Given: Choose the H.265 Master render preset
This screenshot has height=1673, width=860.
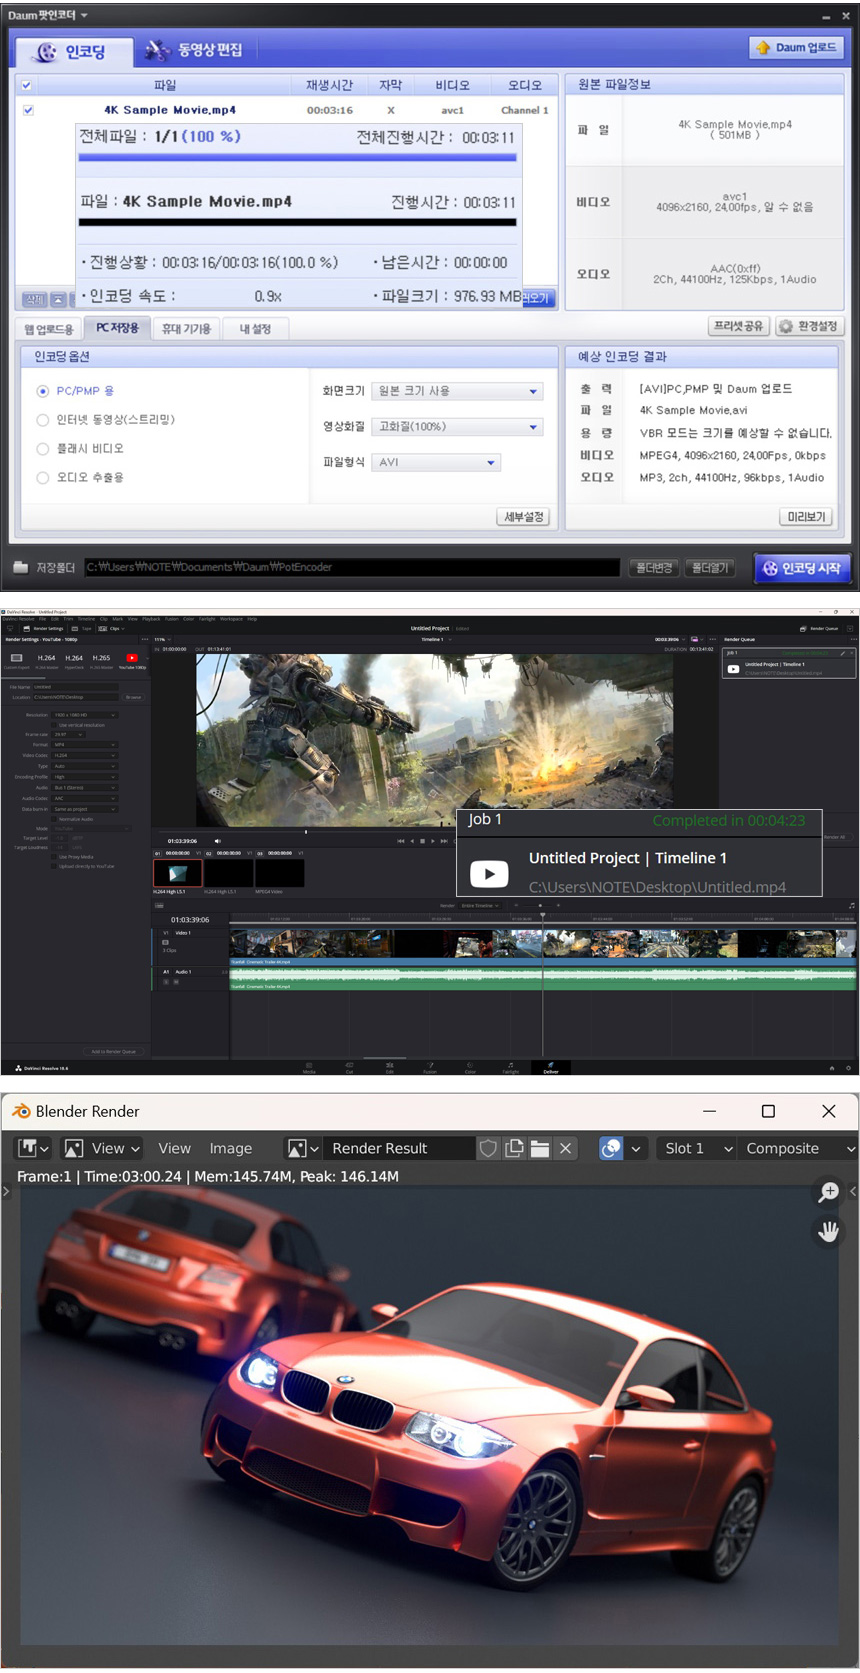Looking at the screenshot, I should point(102,660).
